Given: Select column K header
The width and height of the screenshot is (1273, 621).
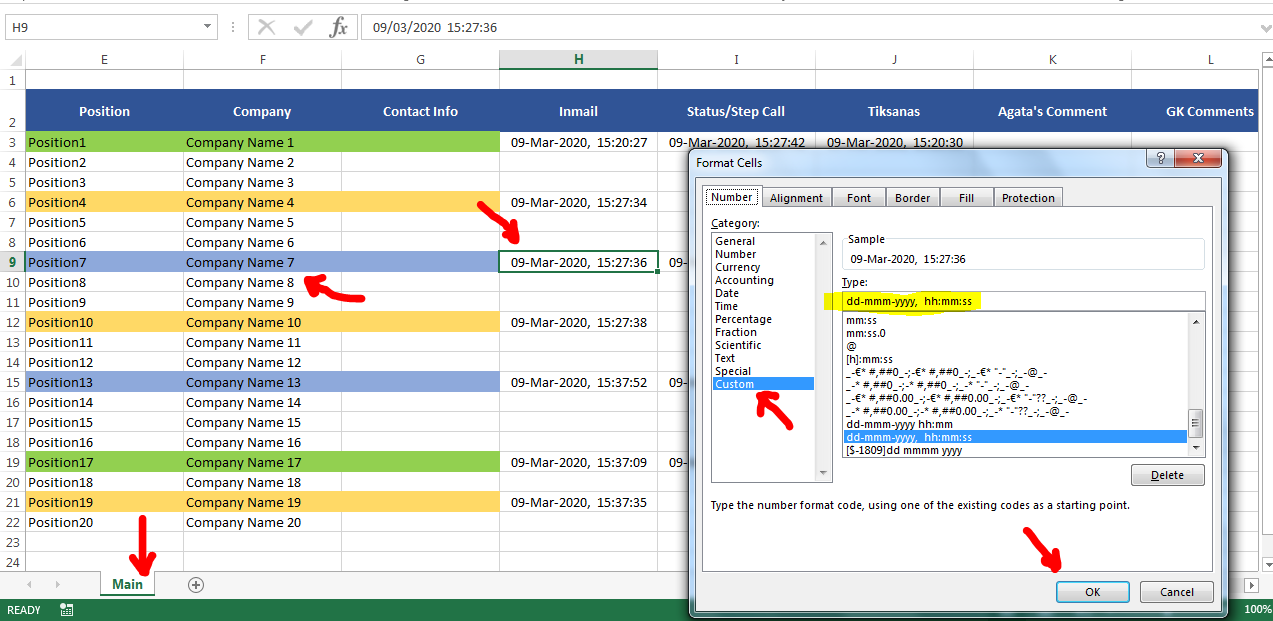Looking at the screenshot, I should 1053,60.
